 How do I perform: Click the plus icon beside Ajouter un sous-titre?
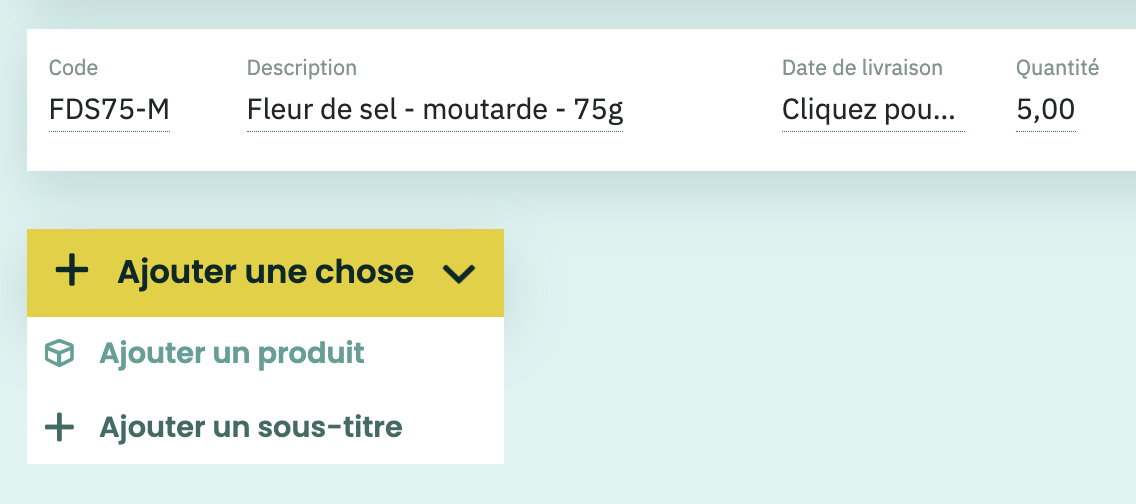tap(59, 427)
